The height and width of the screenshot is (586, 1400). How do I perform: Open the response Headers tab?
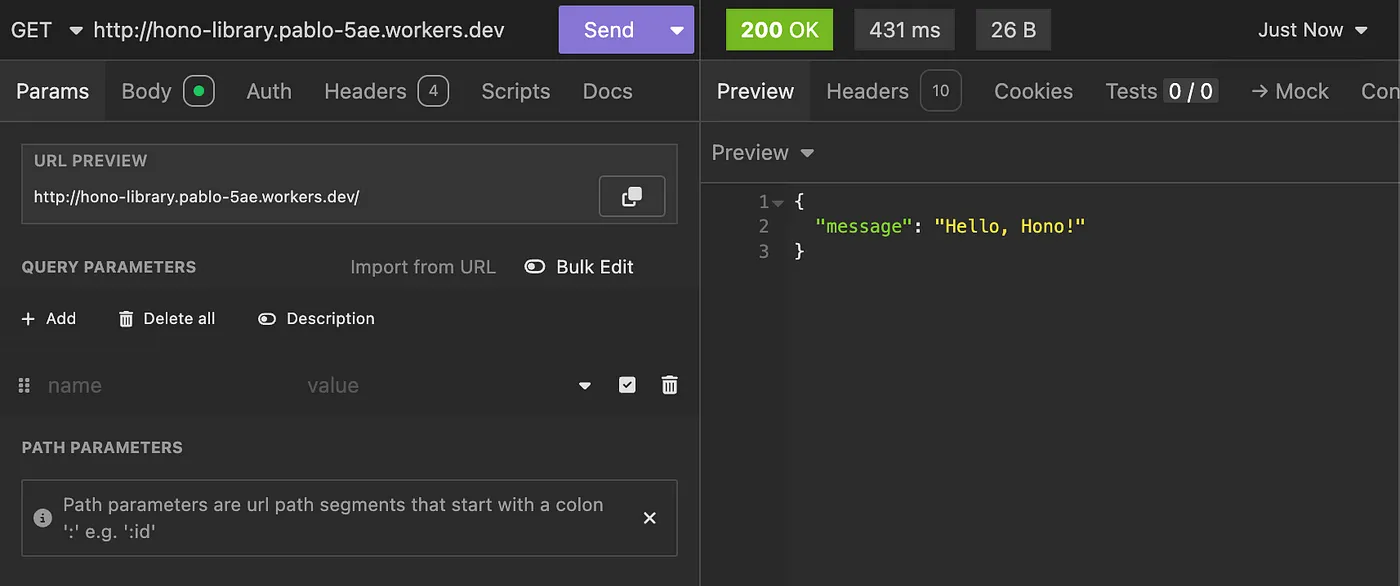[893, 91]
